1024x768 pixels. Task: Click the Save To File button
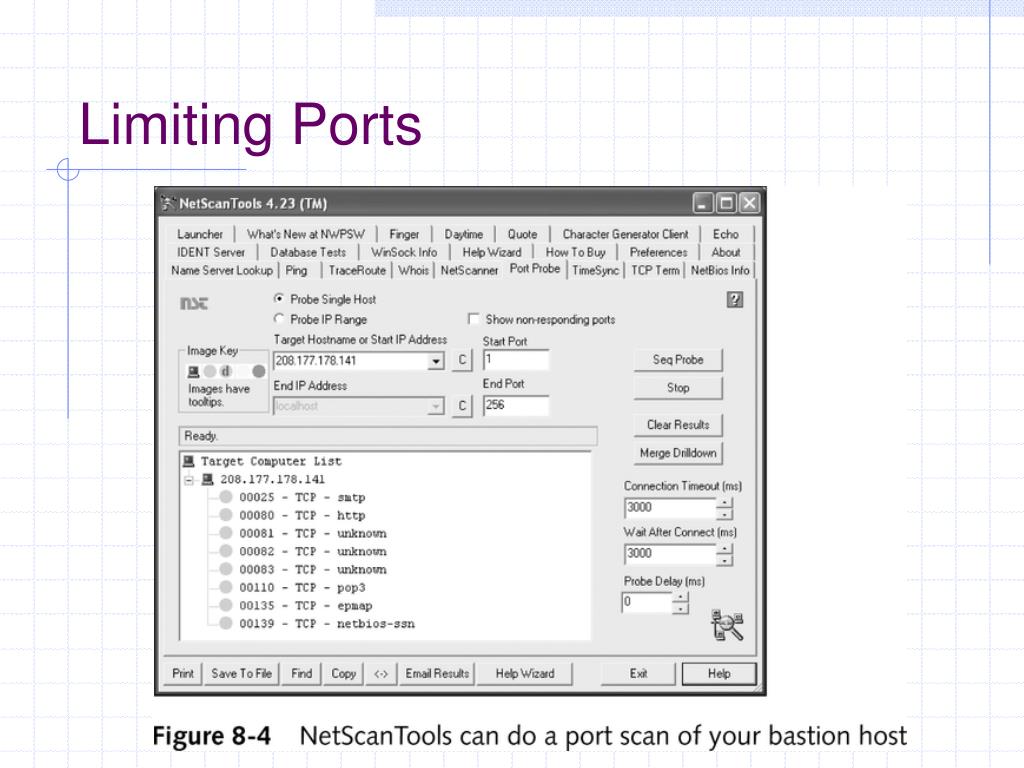[242, 673]
